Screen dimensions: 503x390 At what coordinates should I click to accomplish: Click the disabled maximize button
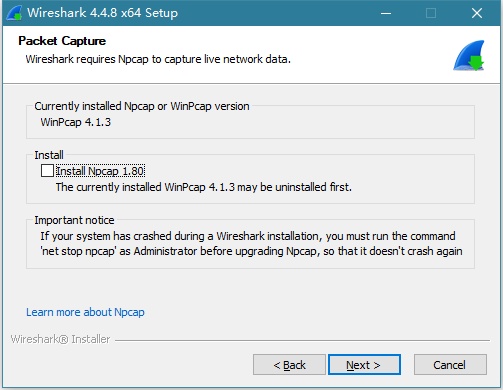[431, 13]
